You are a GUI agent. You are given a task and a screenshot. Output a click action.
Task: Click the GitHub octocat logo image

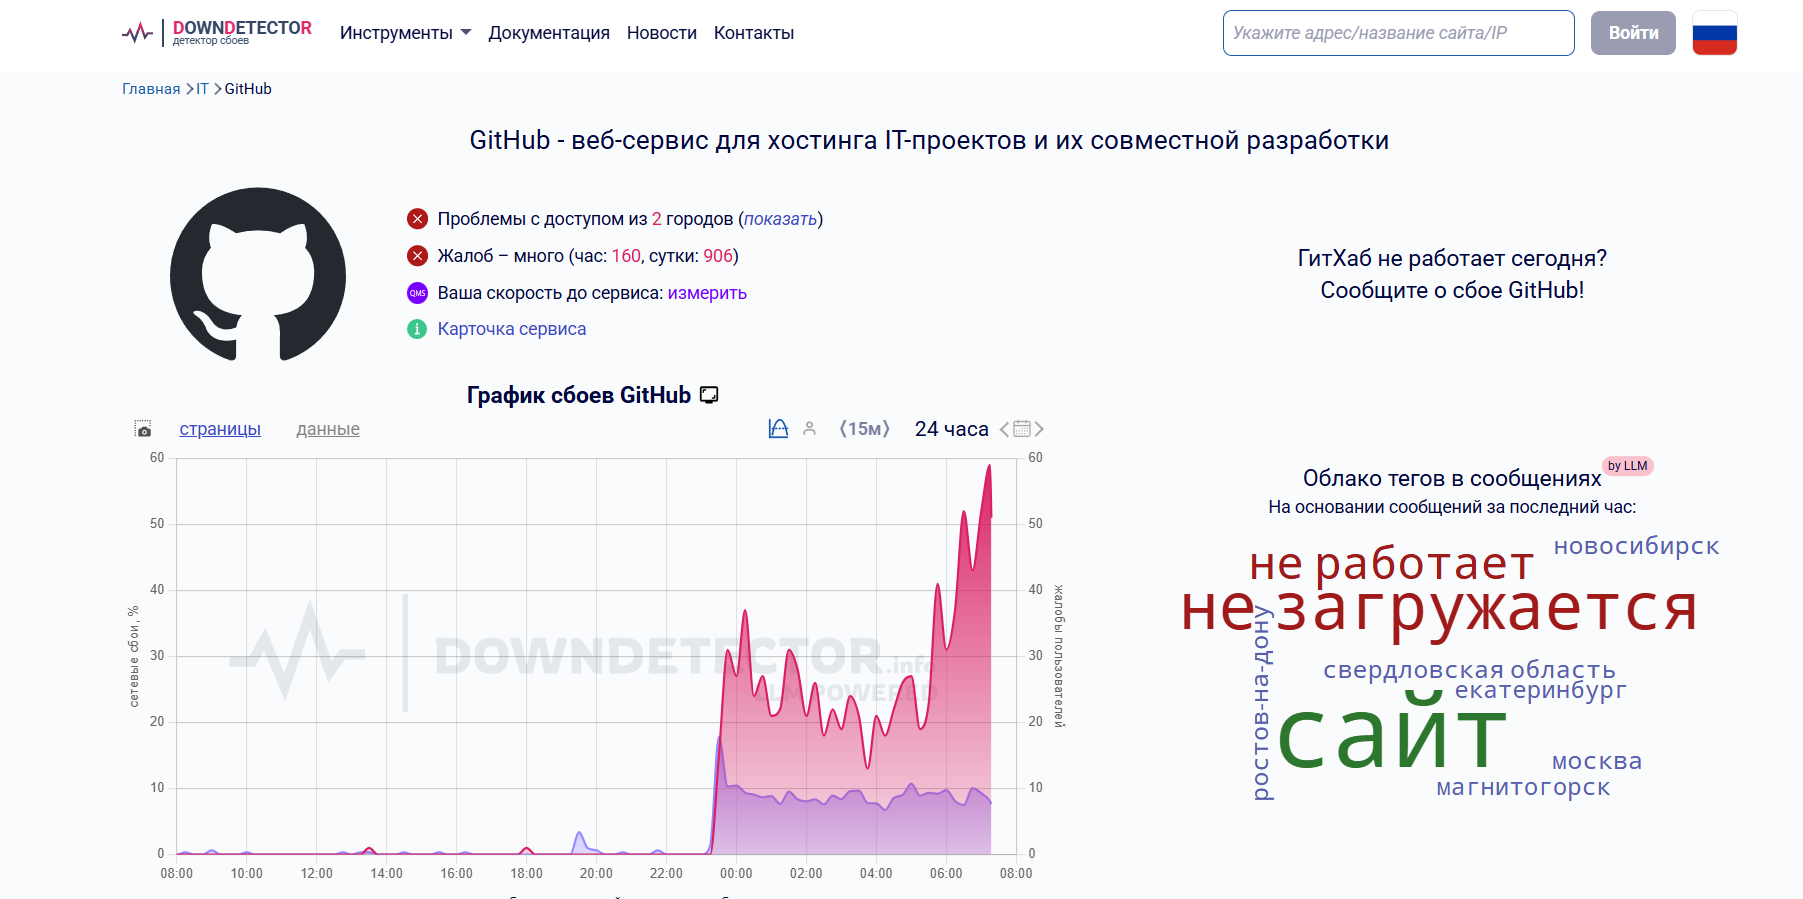(258, 274)
